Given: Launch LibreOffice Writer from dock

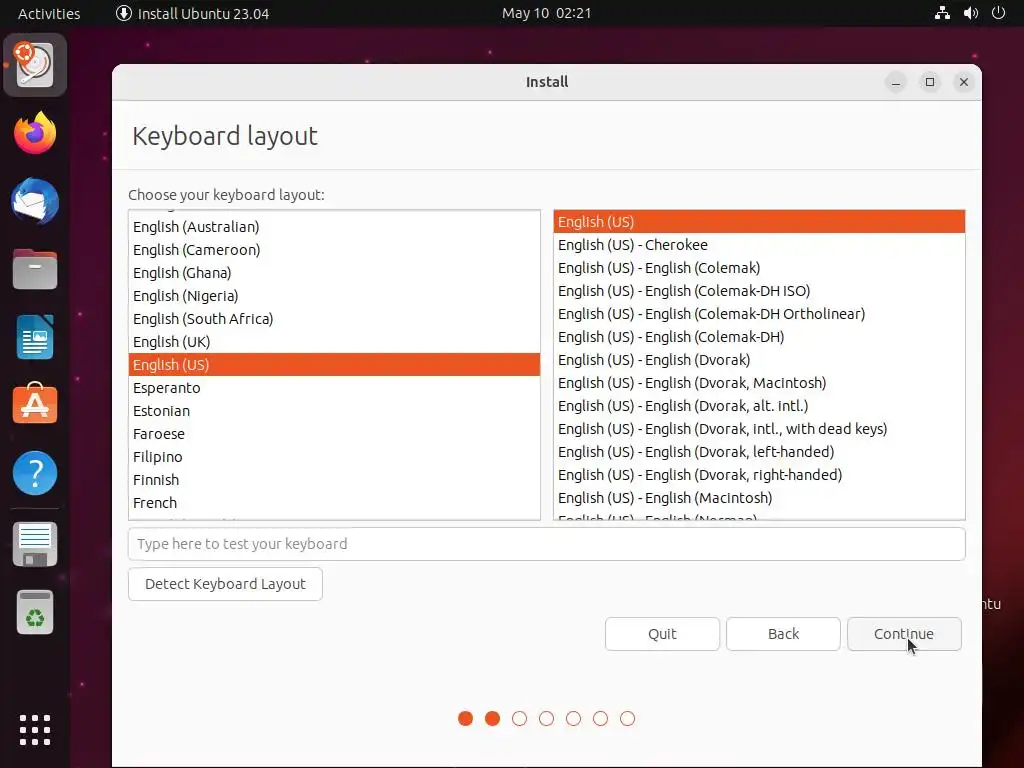Looking at the screenshot, I should [x=35, y=337].
